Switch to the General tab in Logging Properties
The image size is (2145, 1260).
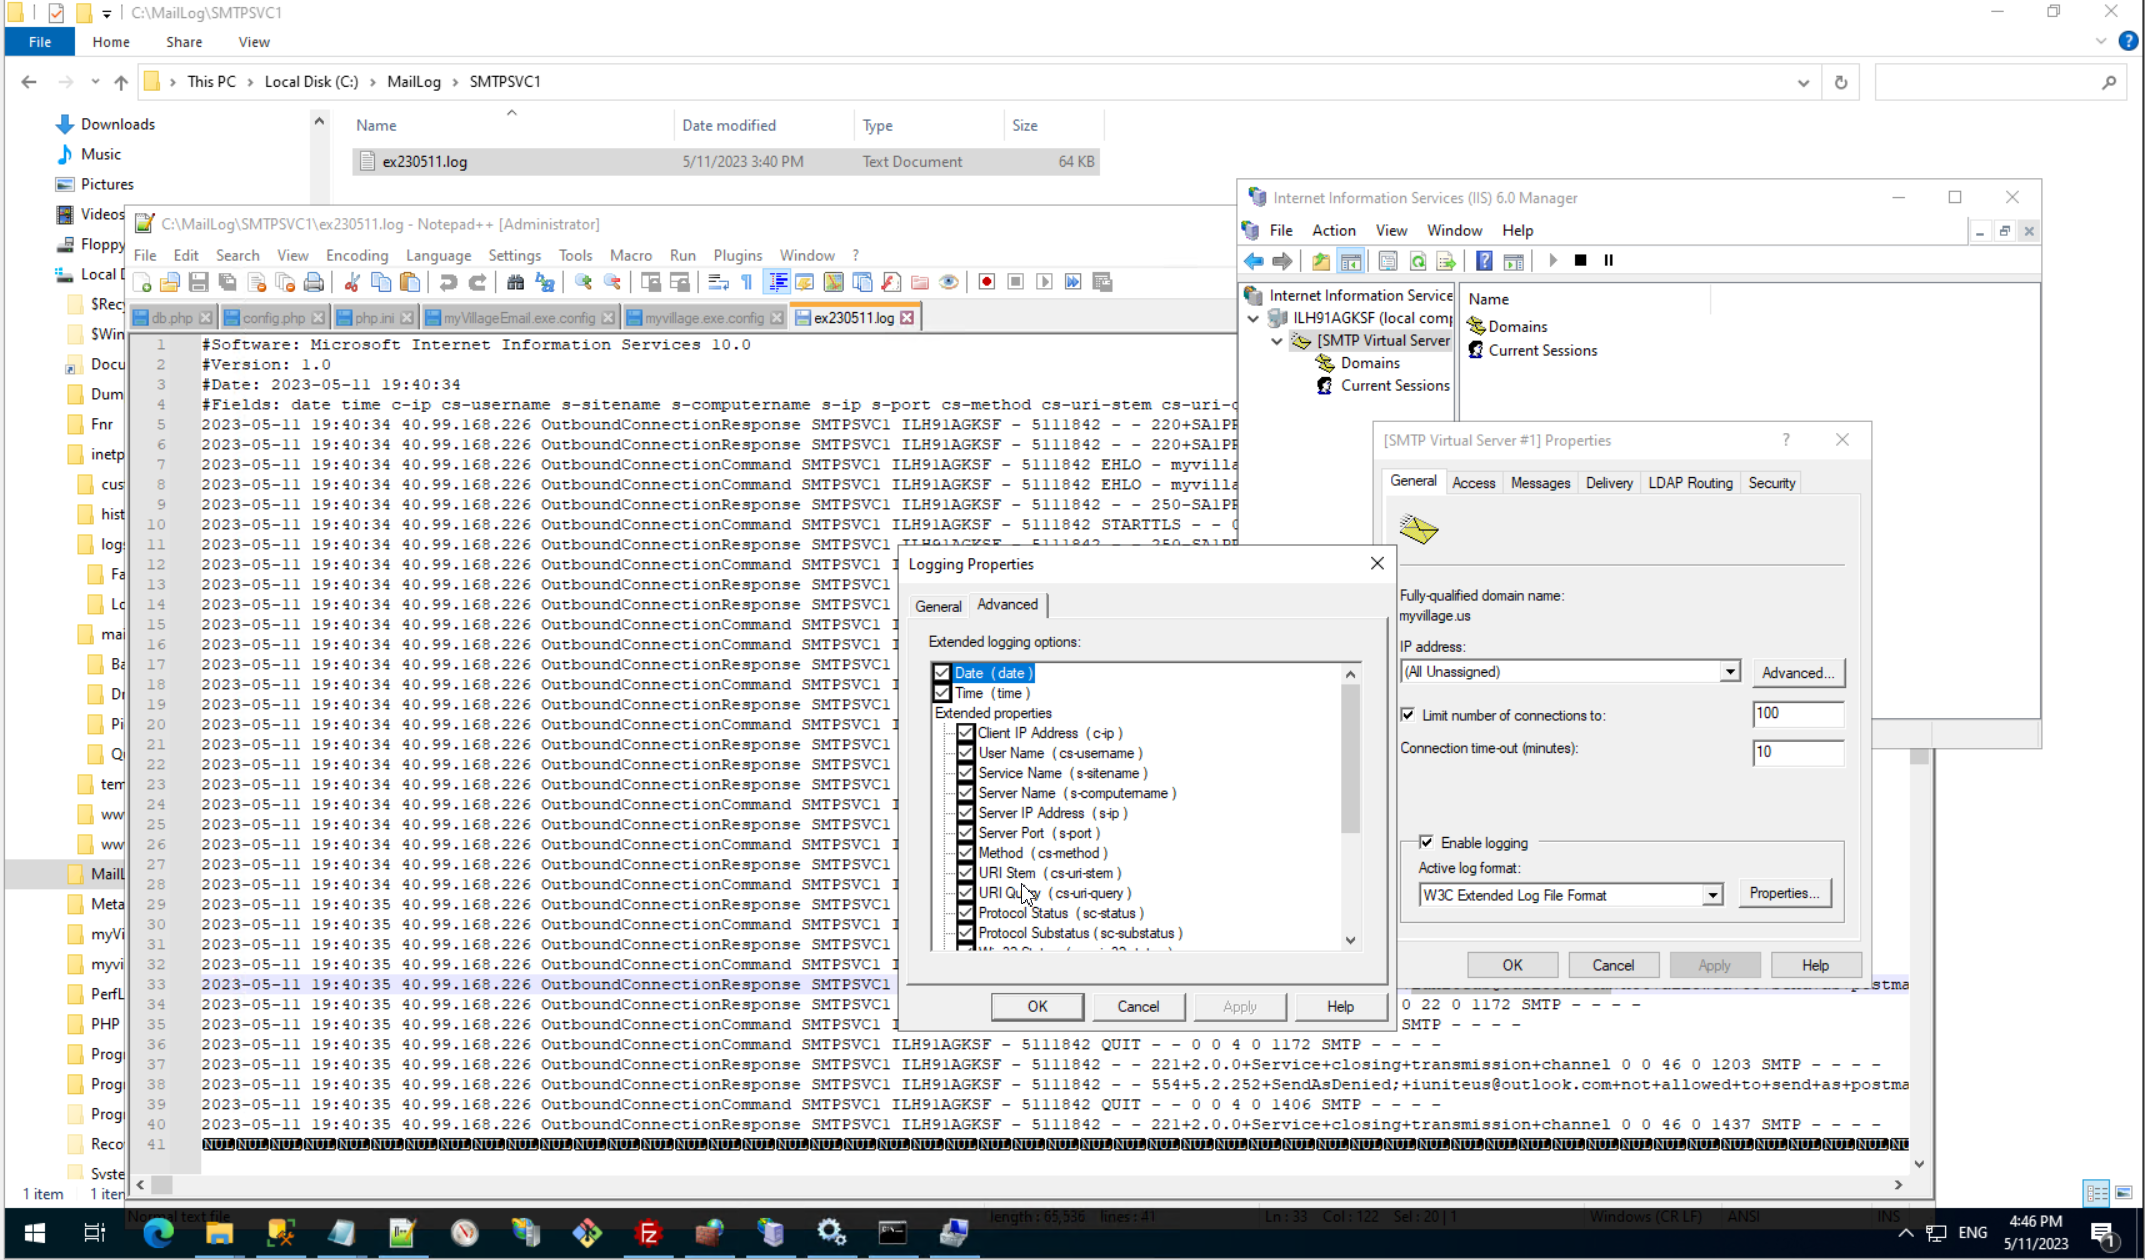[x=937, y=606]
